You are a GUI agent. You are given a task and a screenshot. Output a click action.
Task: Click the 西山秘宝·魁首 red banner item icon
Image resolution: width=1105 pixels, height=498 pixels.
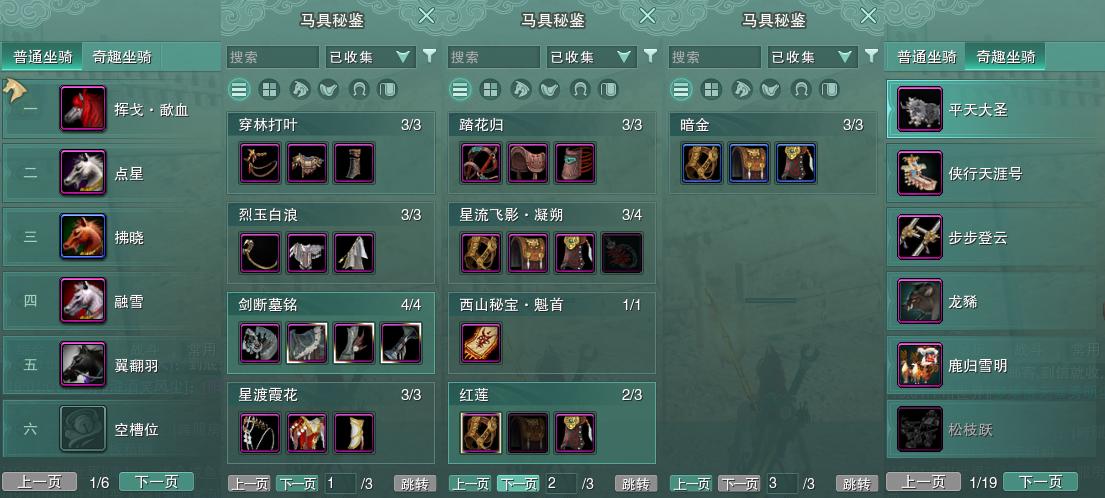(x=481, y=343)
